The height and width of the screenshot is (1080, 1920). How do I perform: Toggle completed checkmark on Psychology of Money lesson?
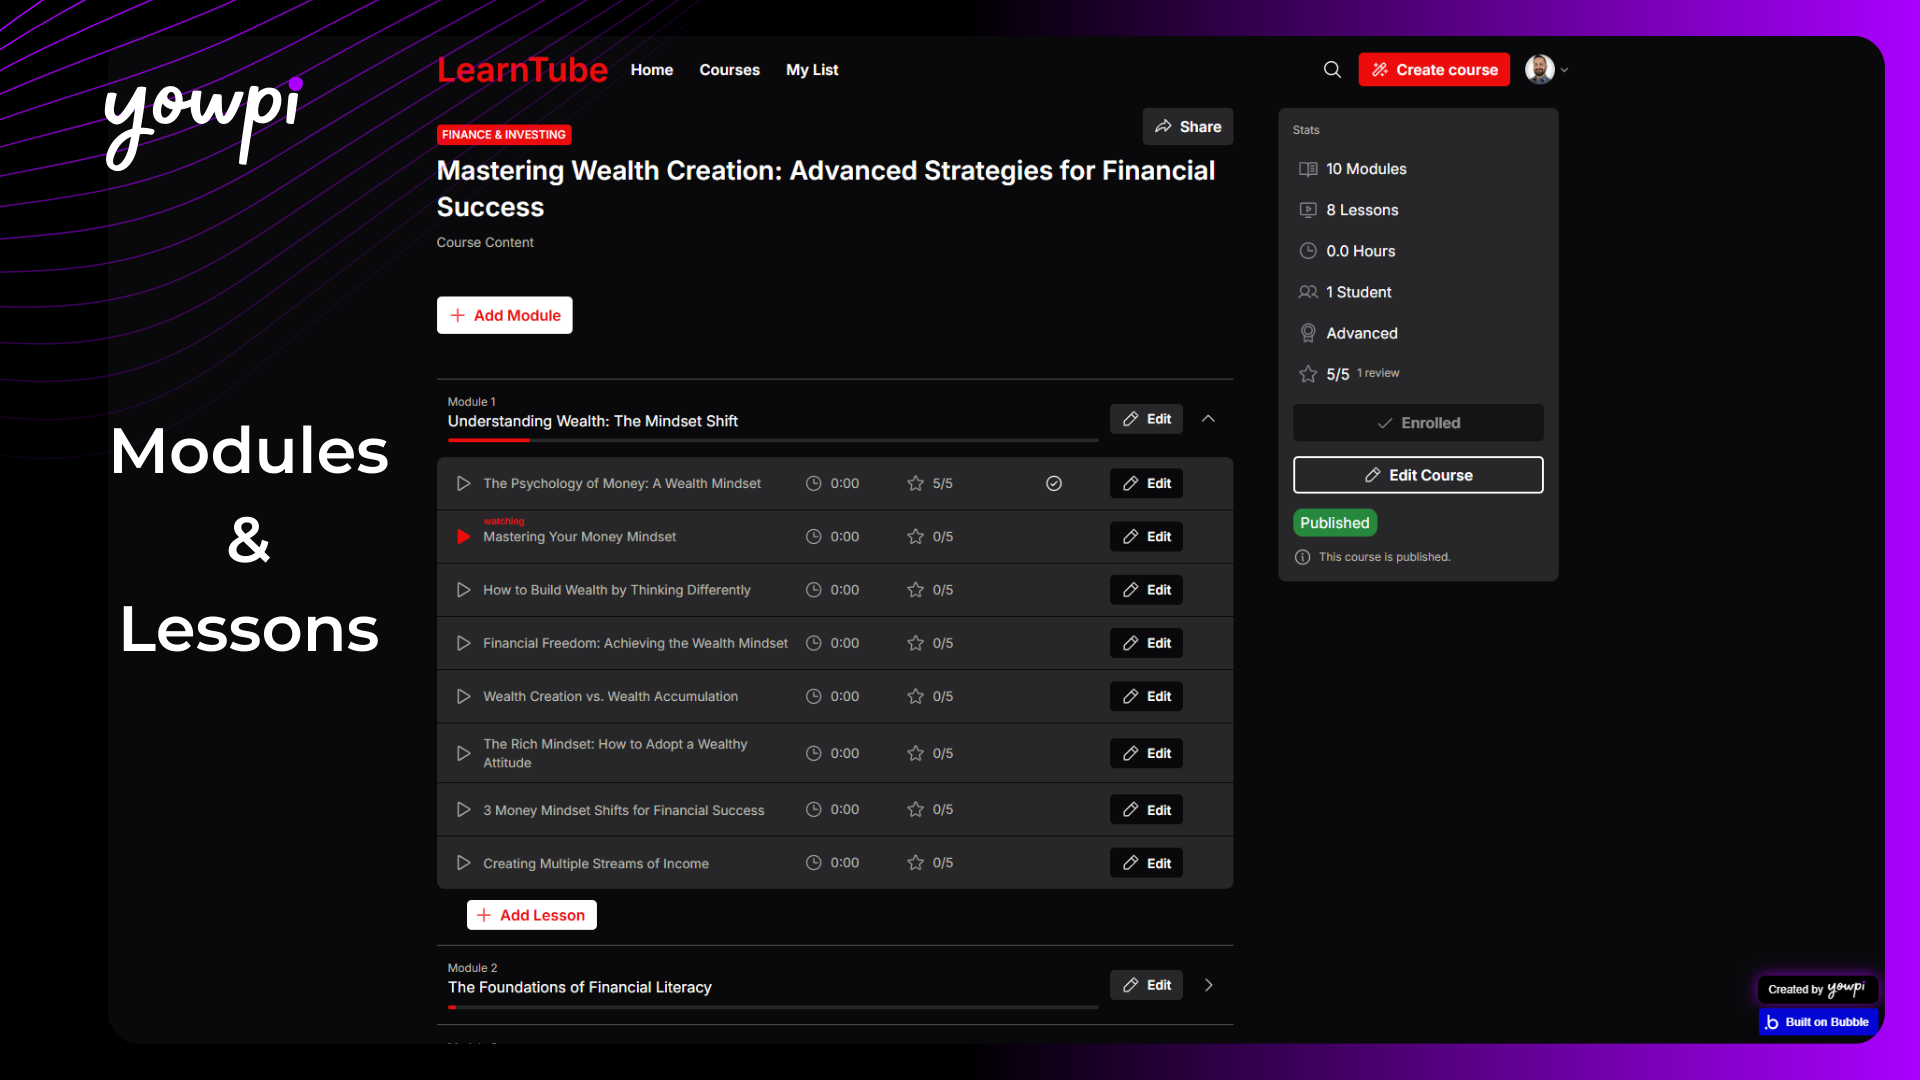[x=1054, y=483]
